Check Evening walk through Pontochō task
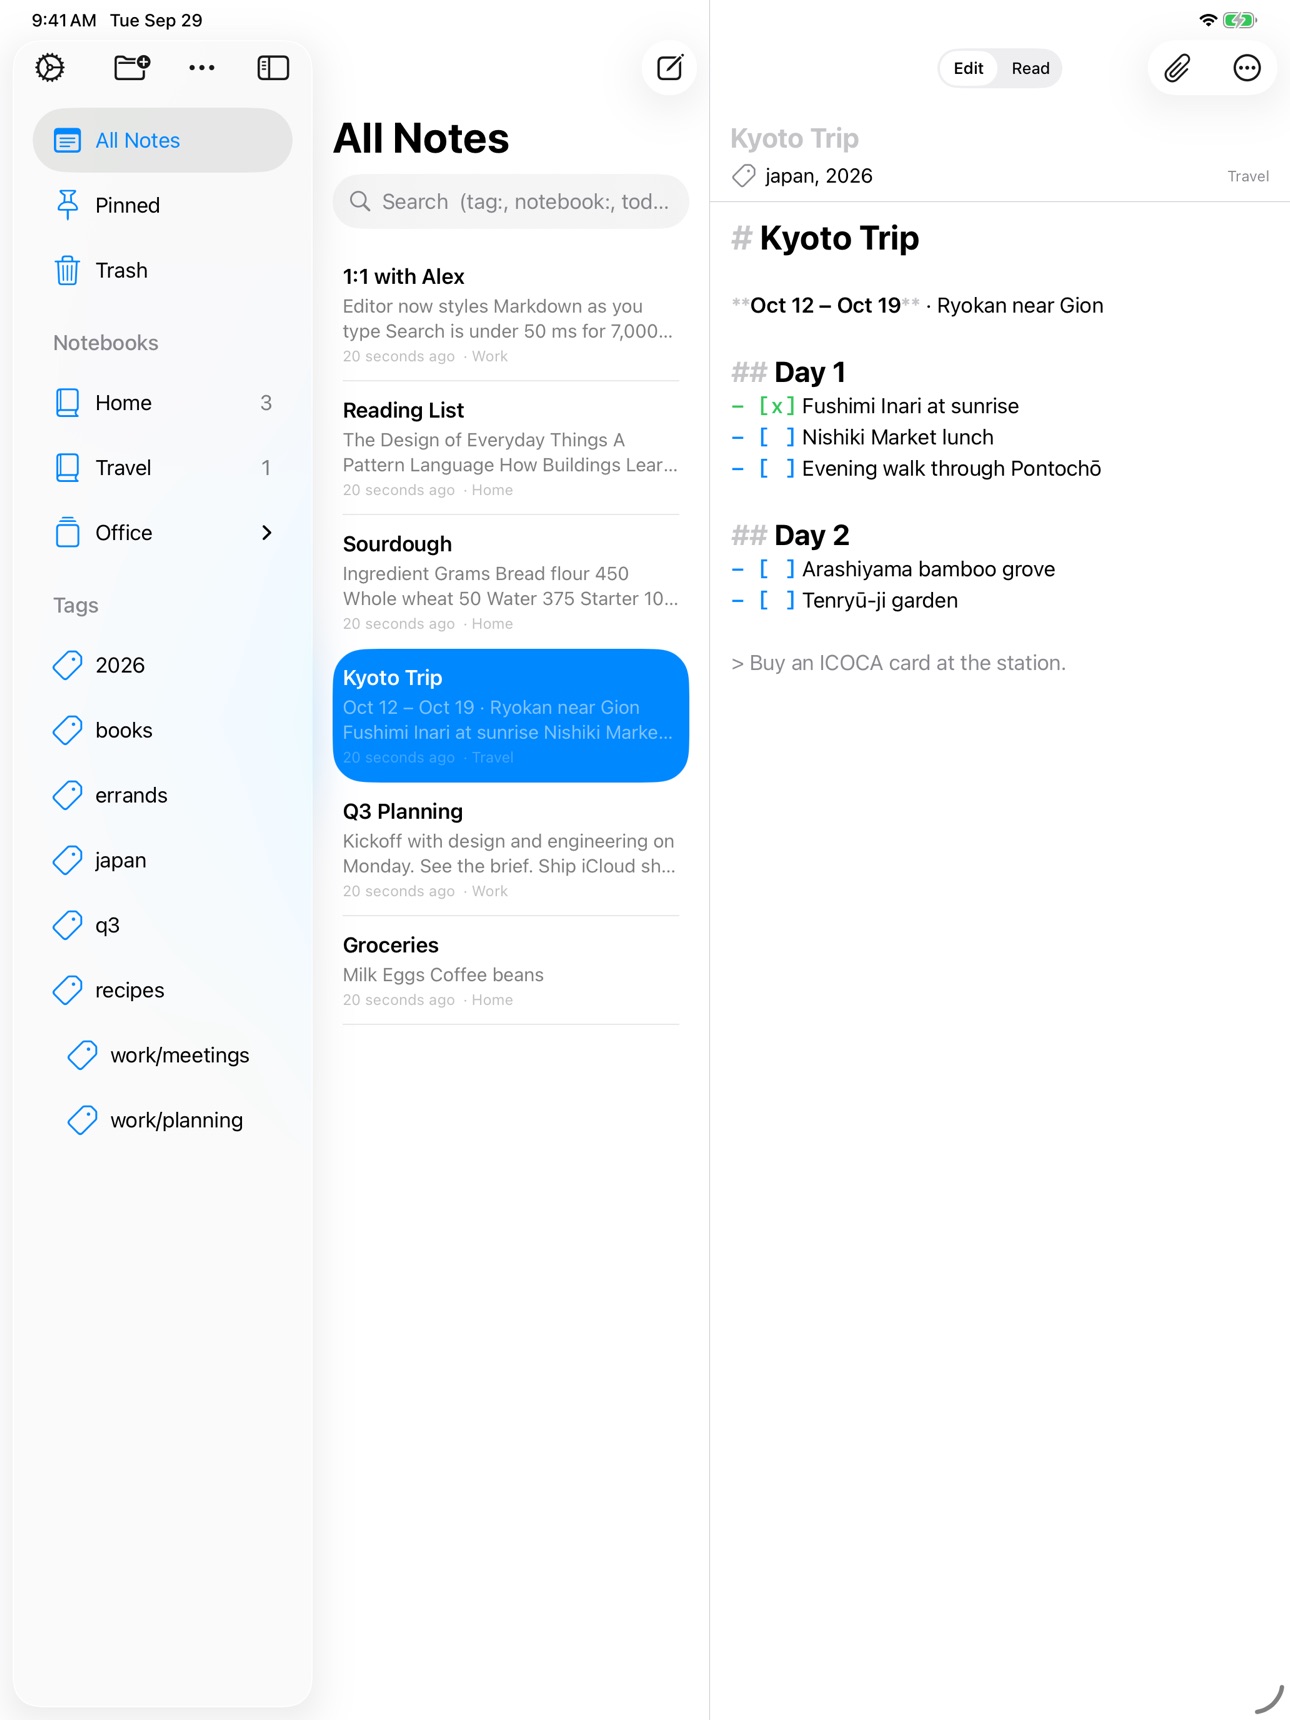 tap(777, 468)
